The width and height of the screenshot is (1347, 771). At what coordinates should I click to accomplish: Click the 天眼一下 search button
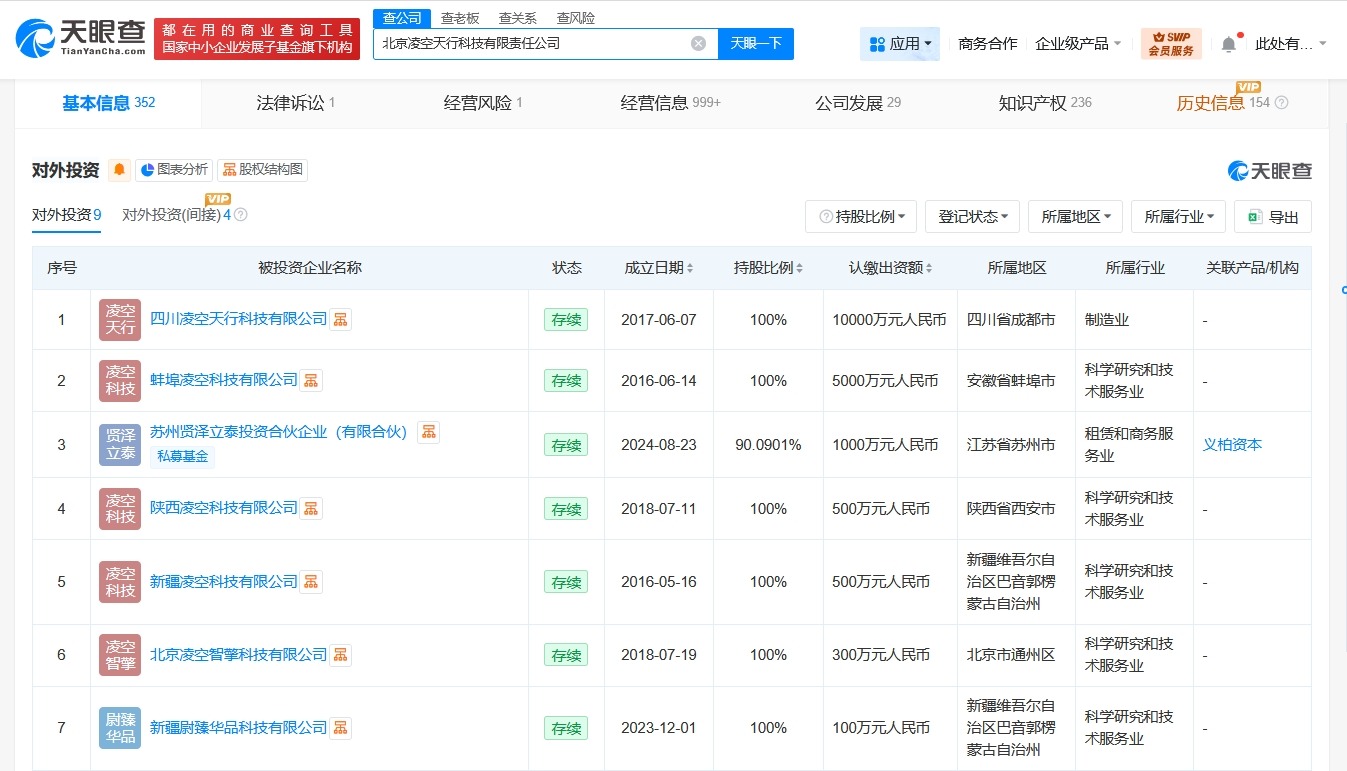(x=755, y=44)
